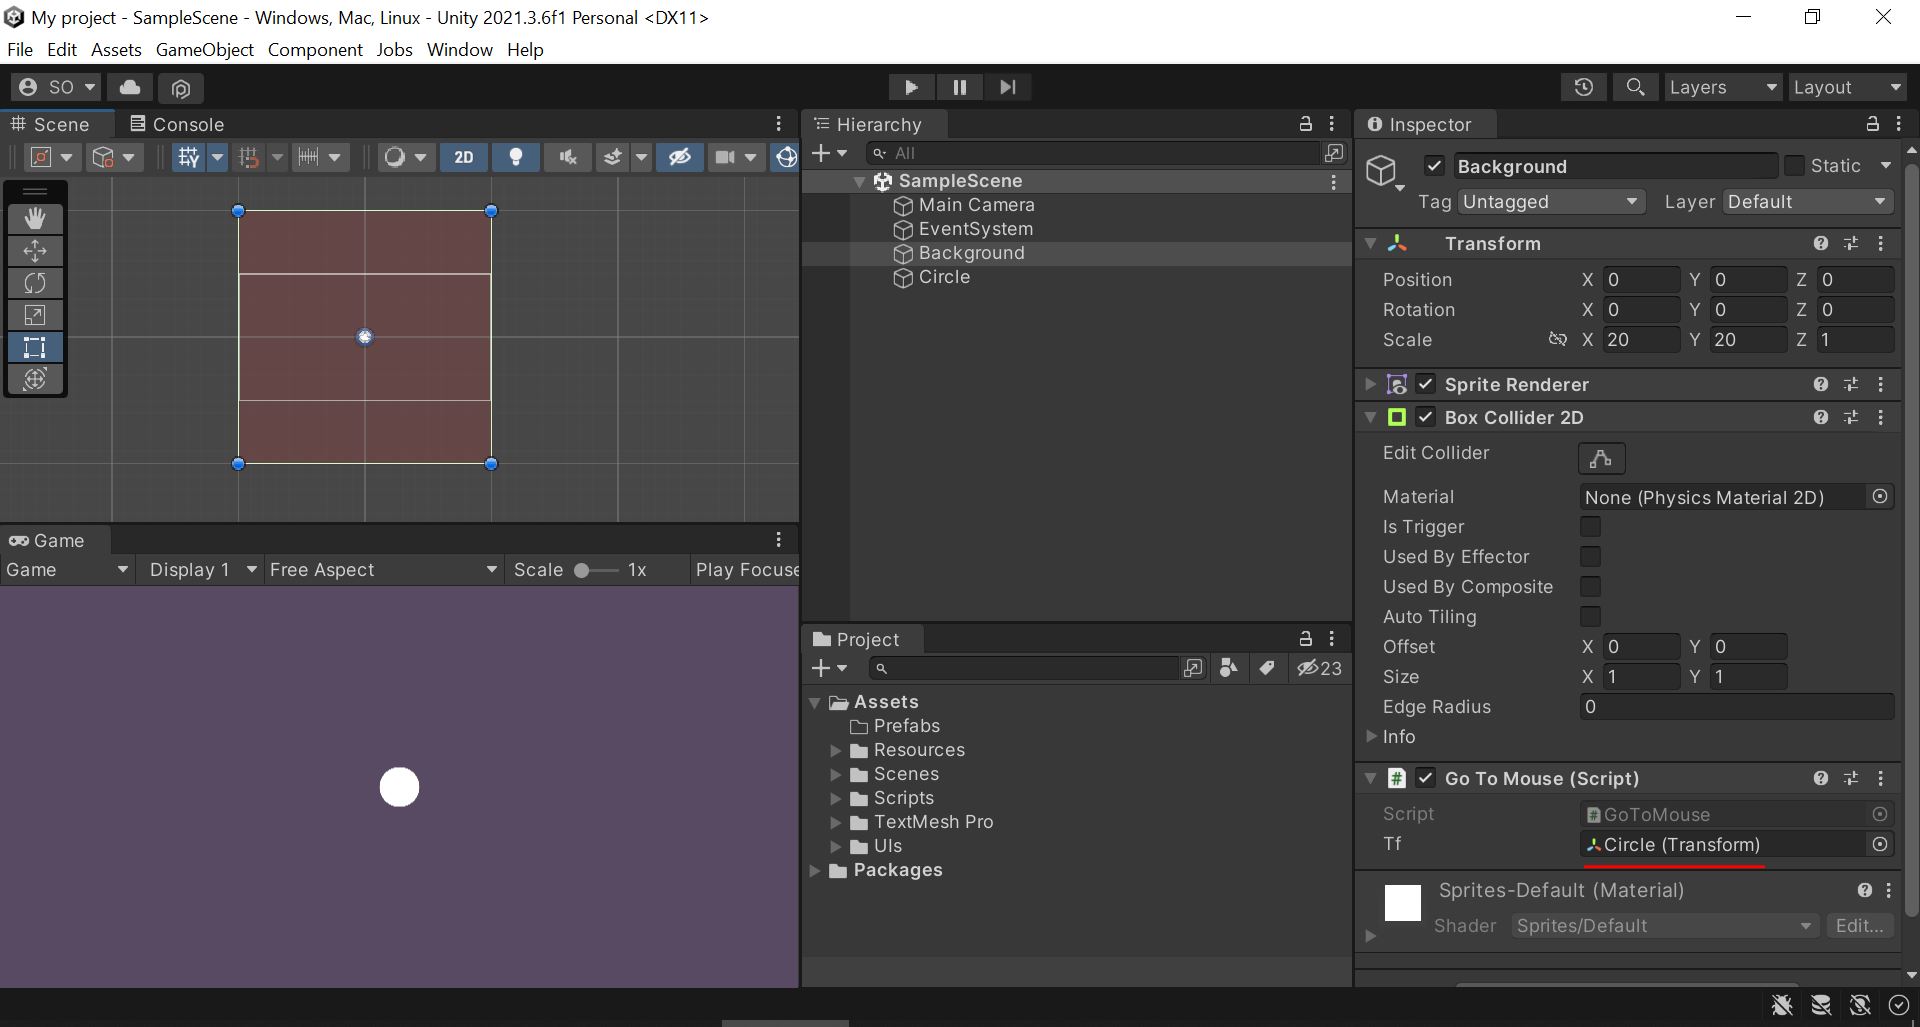
Task: Search by type in Project
Action: (x=1229, y=668)
